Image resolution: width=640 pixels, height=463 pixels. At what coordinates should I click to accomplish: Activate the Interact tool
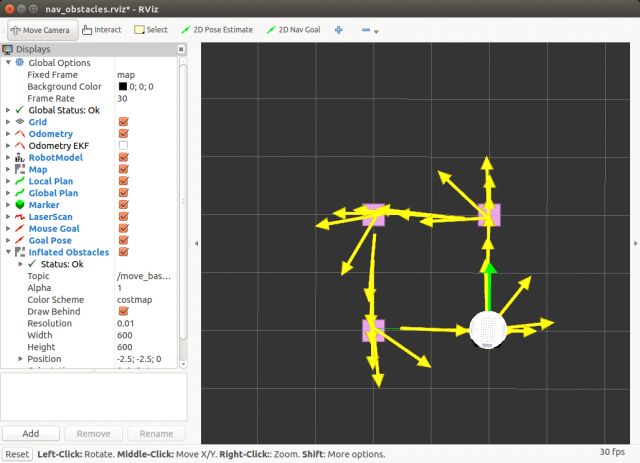point(101,30)
